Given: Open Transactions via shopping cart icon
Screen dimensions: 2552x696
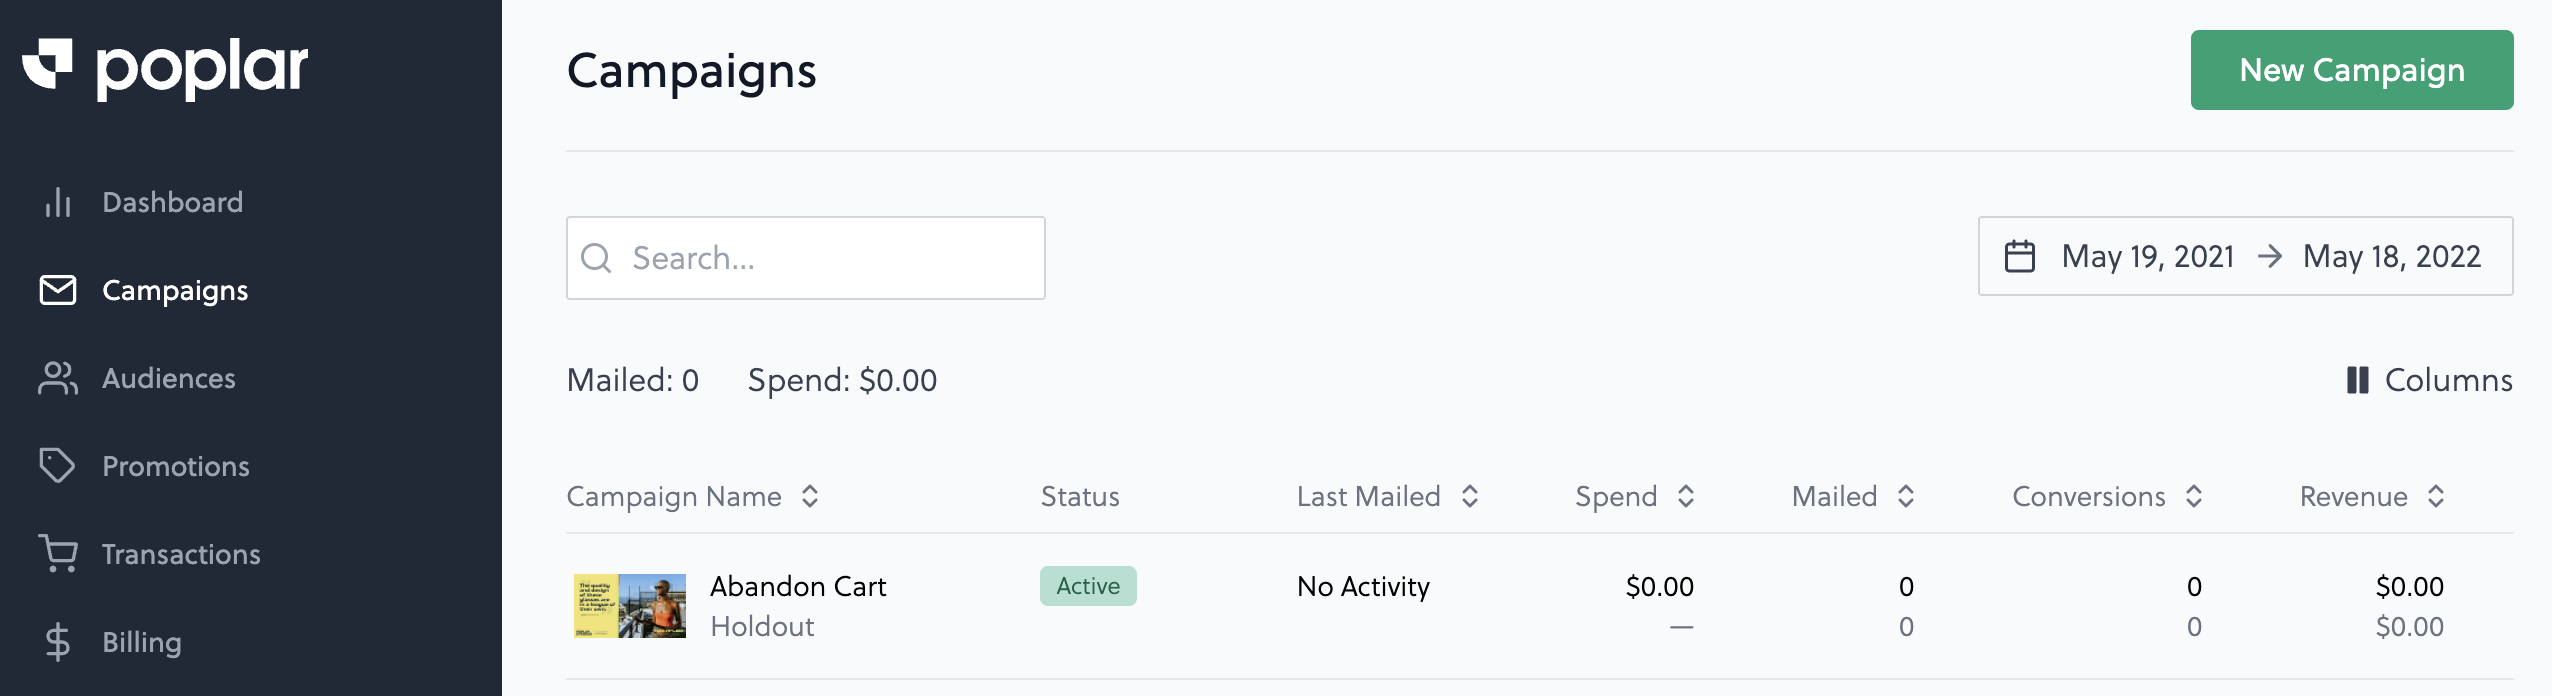Looking at the screenshot, I should coord(58,554).
